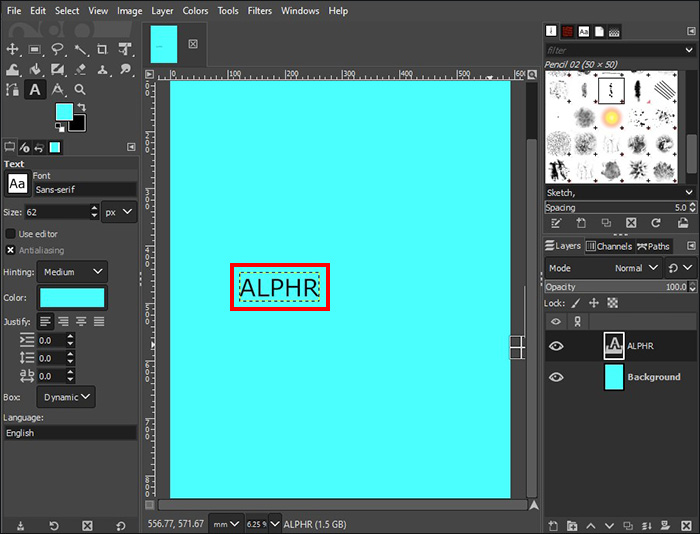Toggle the Antialiasing checkbox
The width and height of the screenshot is (700, 534).
pyautogui.click(x=12, y=250)
